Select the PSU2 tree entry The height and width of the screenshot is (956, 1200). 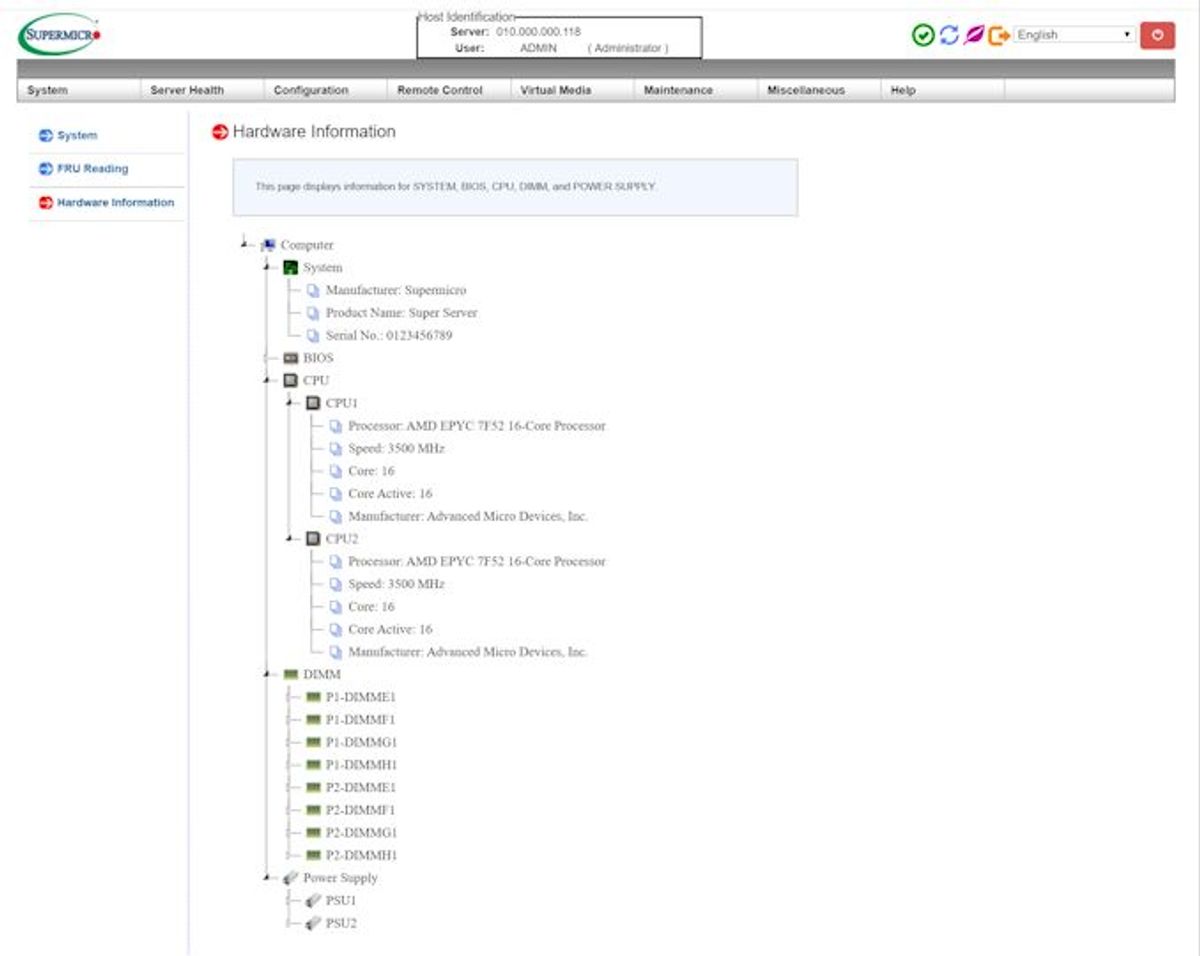(341, 924)
